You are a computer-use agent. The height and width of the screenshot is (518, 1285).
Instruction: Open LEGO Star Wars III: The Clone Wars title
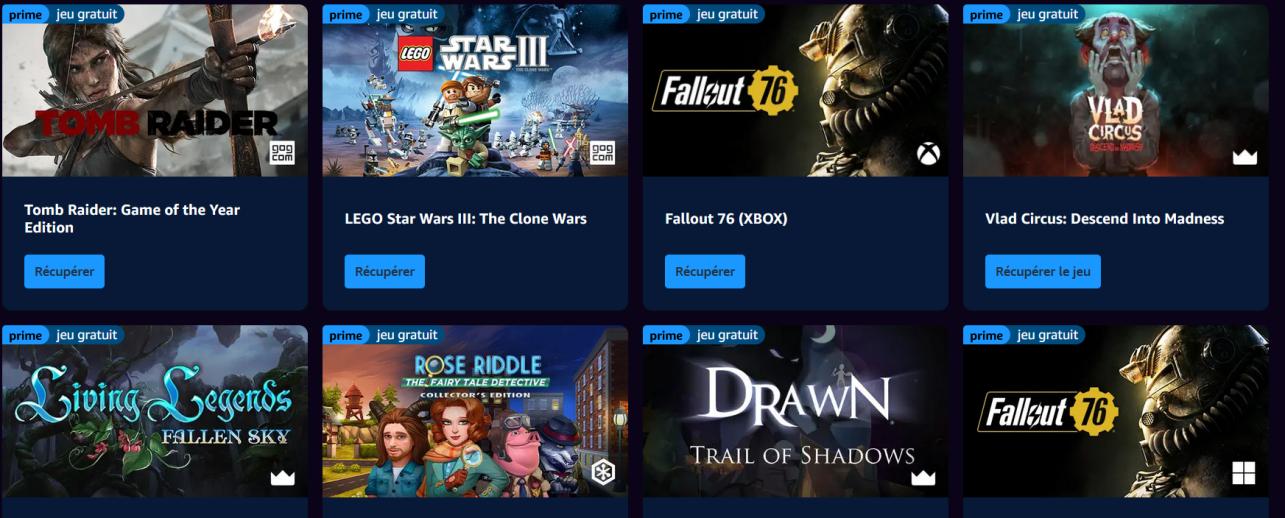[x=465, y=219]
